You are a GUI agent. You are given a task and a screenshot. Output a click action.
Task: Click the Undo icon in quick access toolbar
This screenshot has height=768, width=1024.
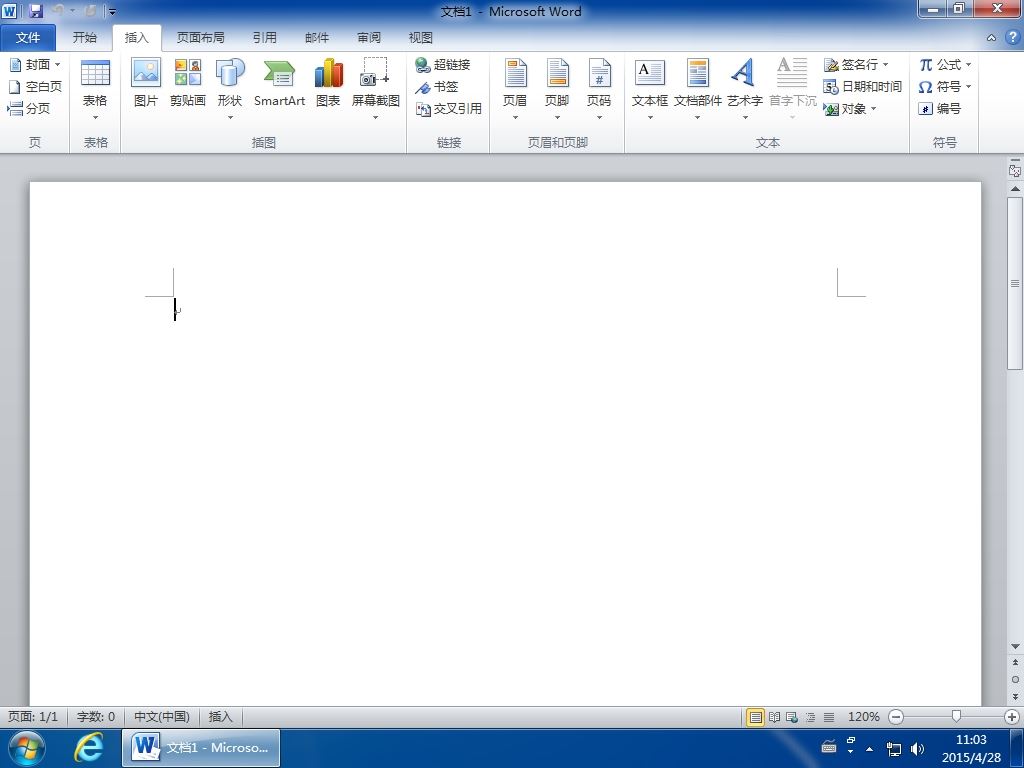coord(57,10)
